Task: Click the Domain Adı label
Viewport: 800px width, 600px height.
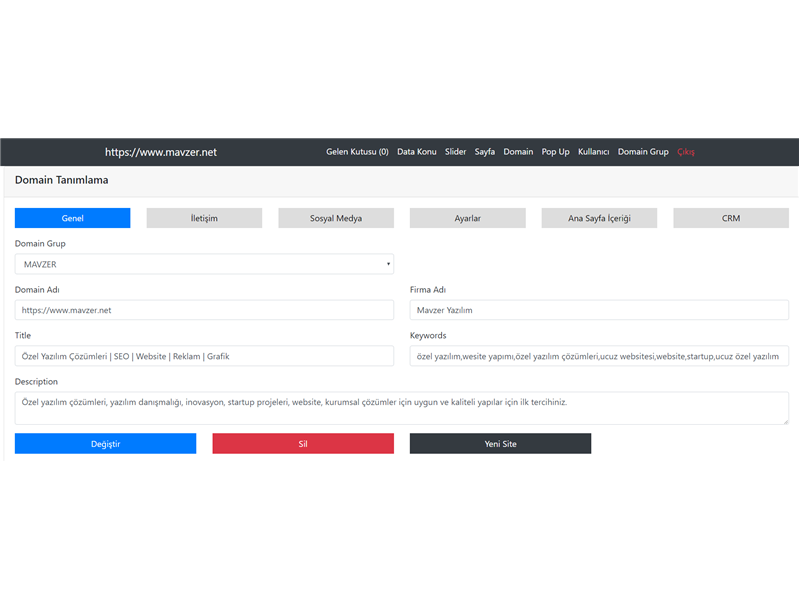Action: (x=37, y=289)
